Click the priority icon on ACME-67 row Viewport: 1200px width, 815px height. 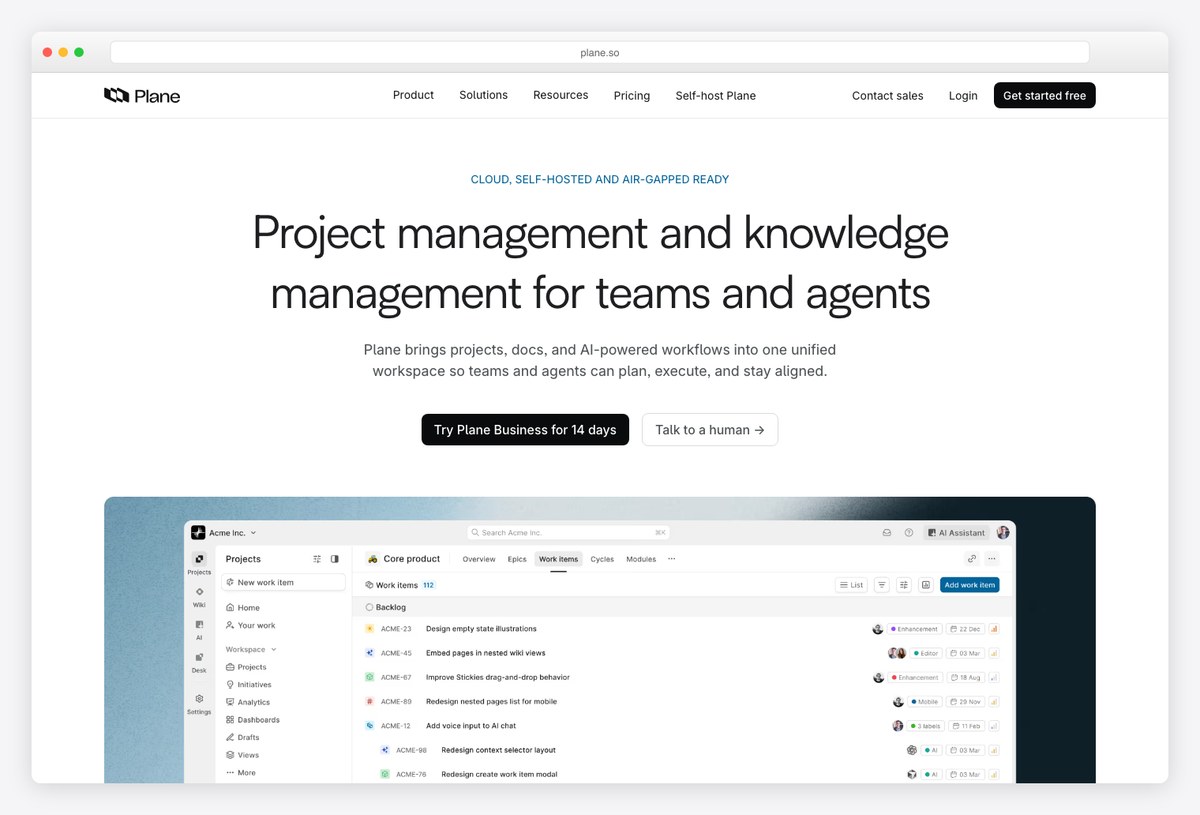[x=994, y=677]
